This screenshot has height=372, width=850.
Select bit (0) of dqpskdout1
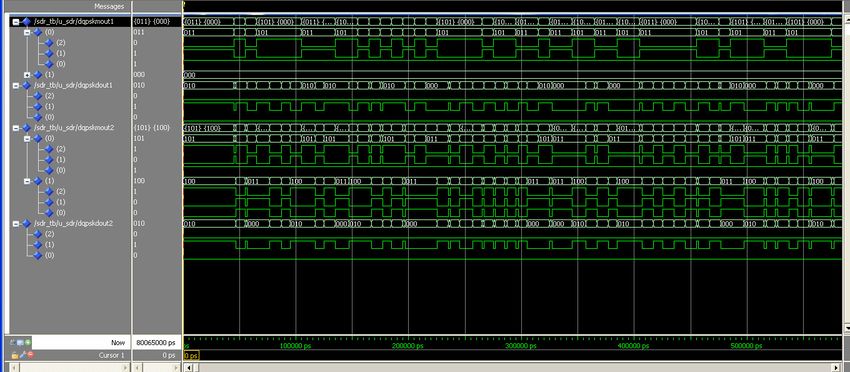[x=50, y=117]
